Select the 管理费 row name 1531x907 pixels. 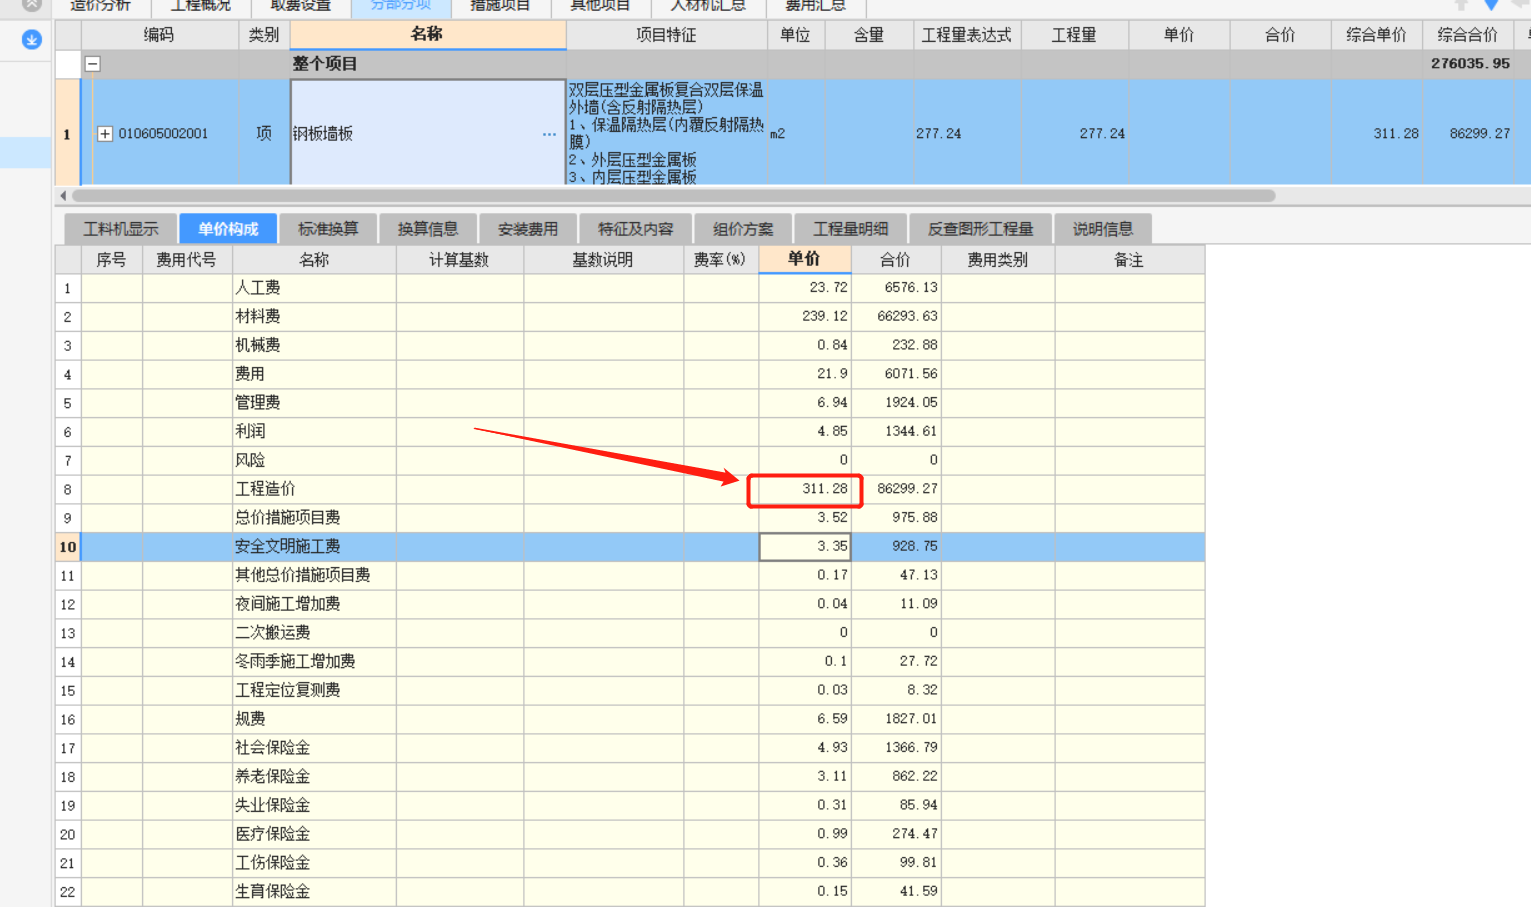(258, 403)
